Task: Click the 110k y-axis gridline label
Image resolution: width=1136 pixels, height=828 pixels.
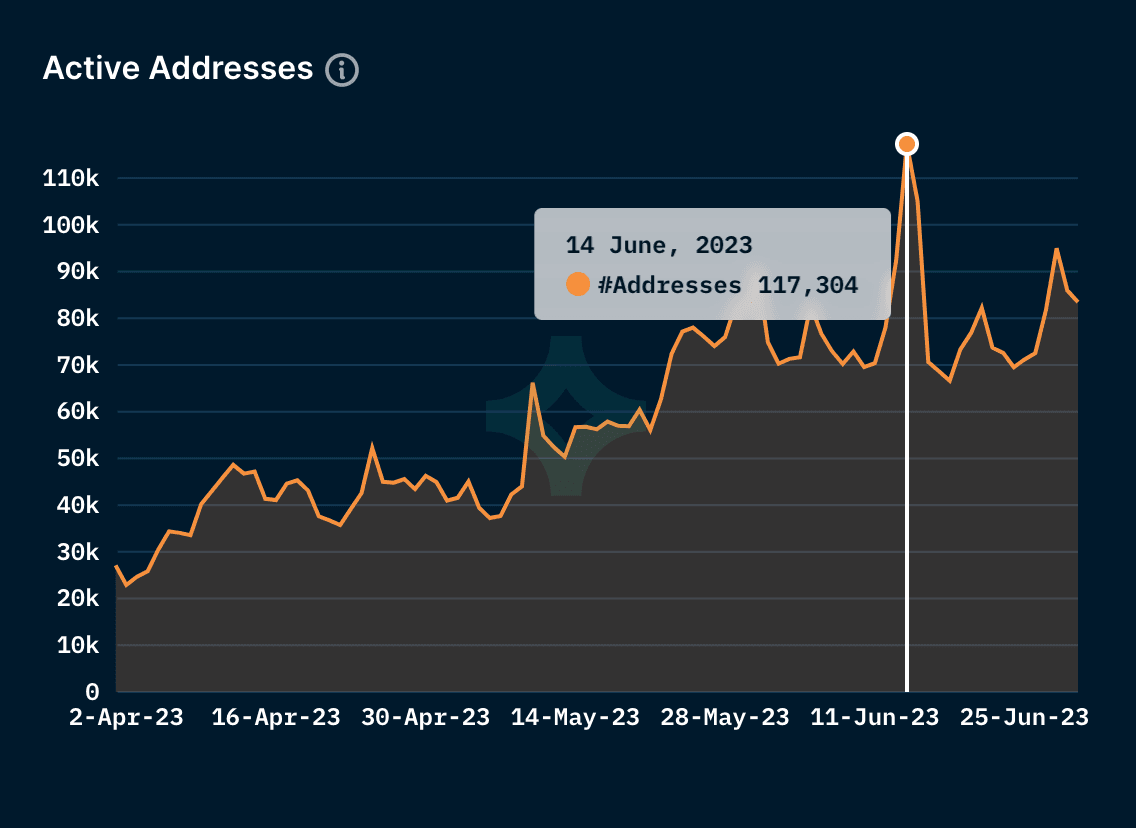Action: [69, 178]
